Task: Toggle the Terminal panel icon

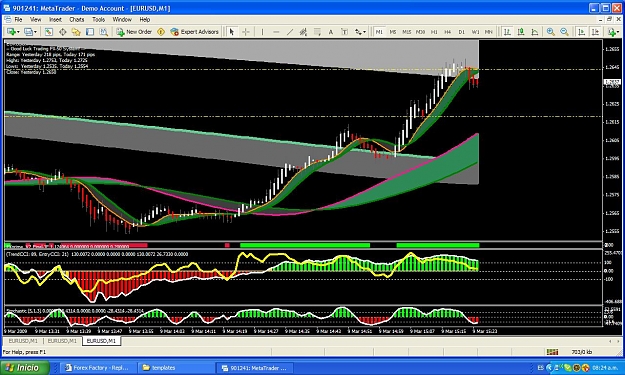Action: click(x=90, y=32)
